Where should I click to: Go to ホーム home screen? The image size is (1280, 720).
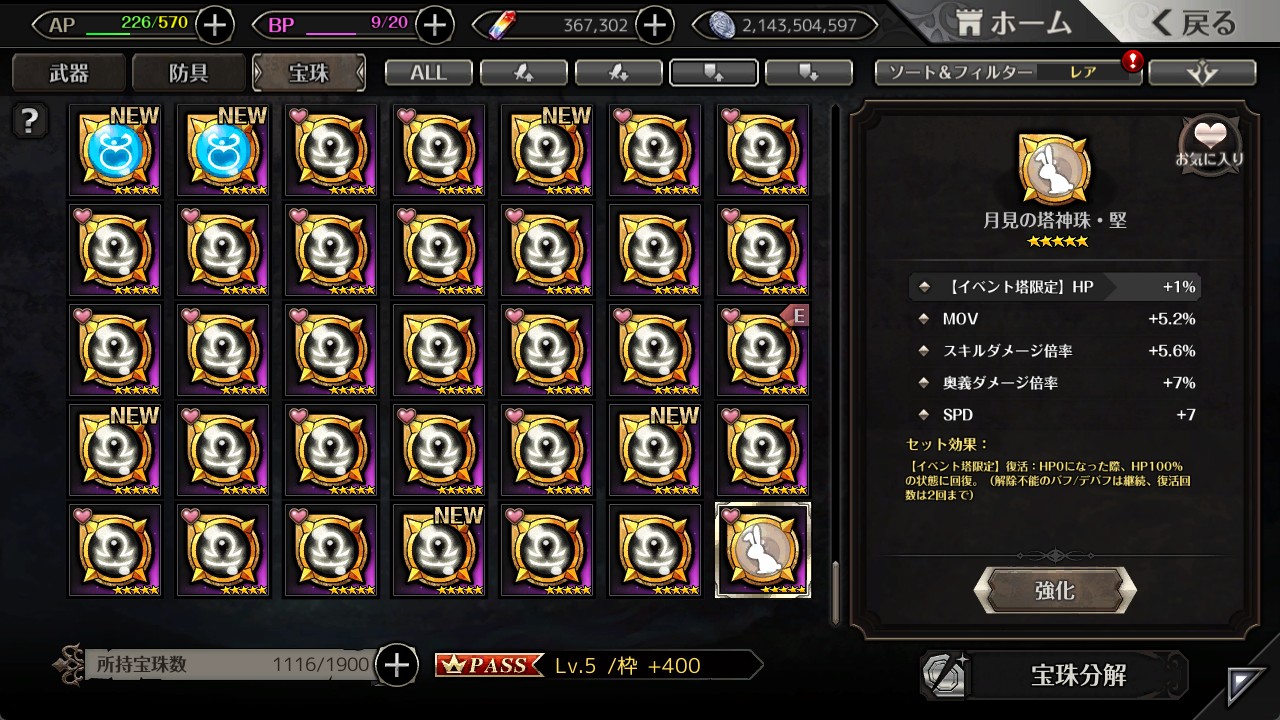click(1014, 23)
